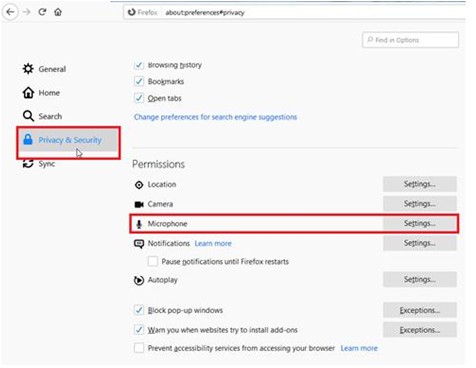Reload the page with the refresh icon
The image size is (476, 368).
(42, 12)
